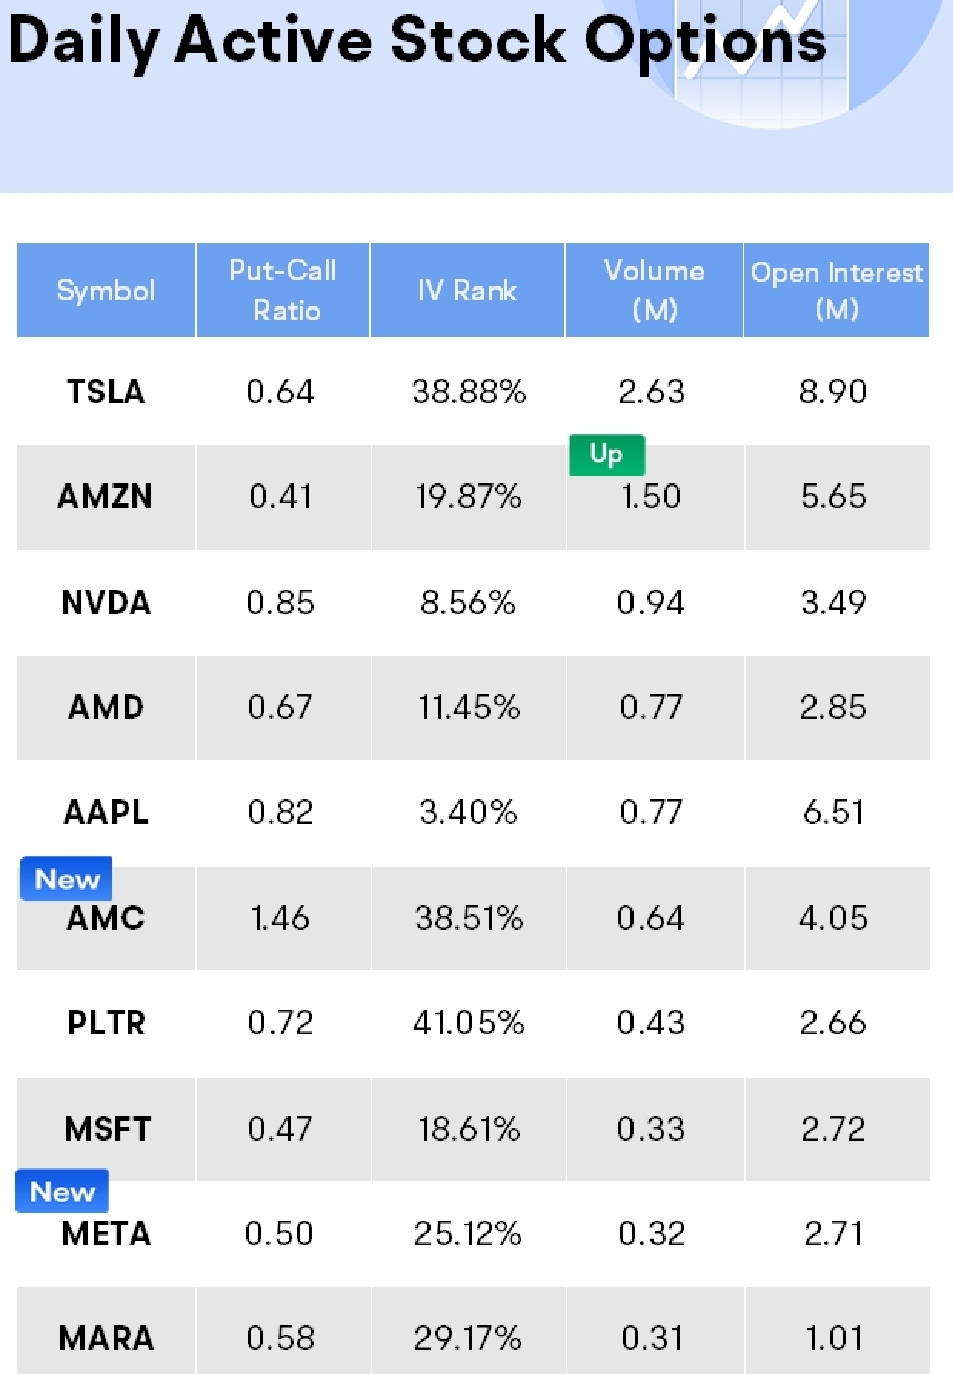The image size is (953, 1374).
Task: Click the New badge above AMC
Action: pos(66,879)
